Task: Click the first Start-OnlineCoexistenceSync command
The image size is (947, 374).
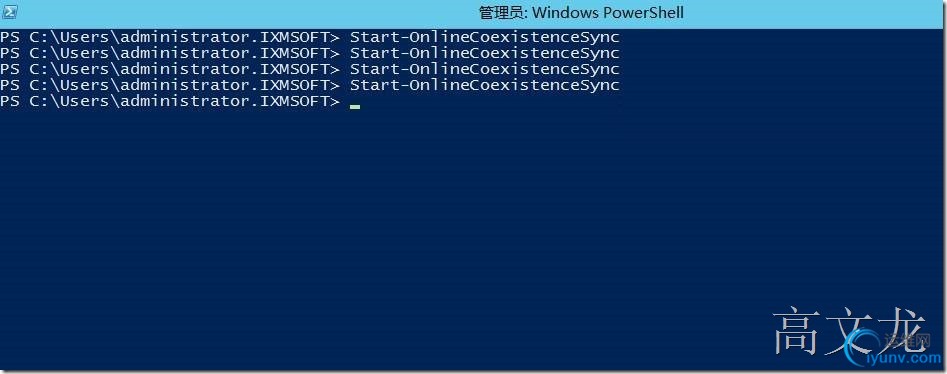Action: [485, 37]
